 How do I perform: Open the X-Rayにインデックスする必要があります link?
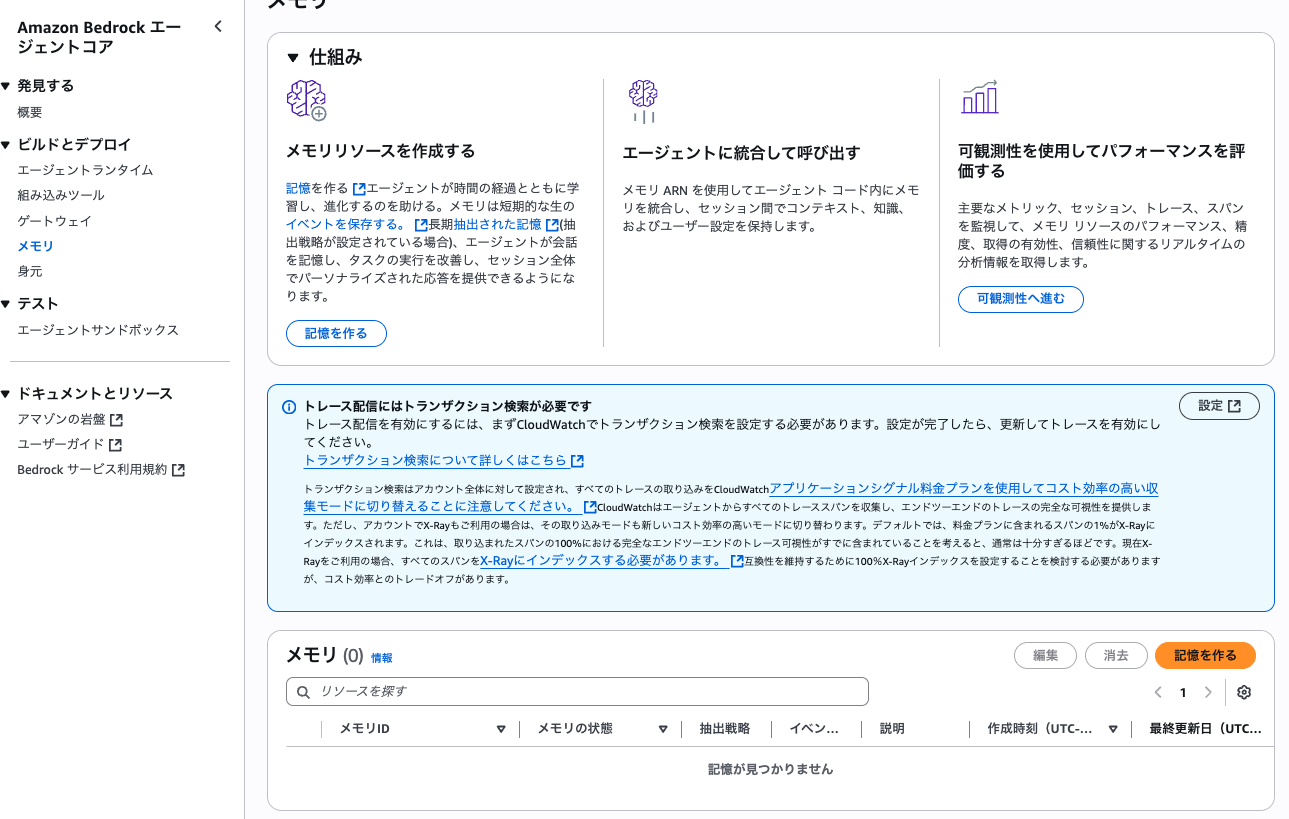pyautogui.click(x=612, y=561)
